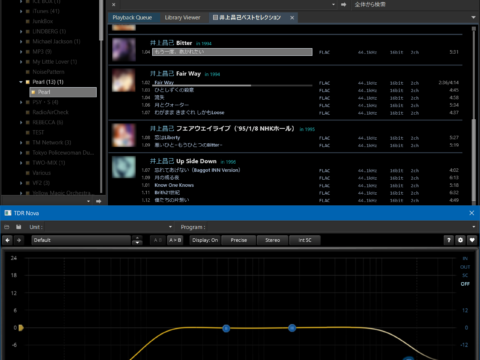Open the tab list dropdown arrow at right

coord(473,17)
